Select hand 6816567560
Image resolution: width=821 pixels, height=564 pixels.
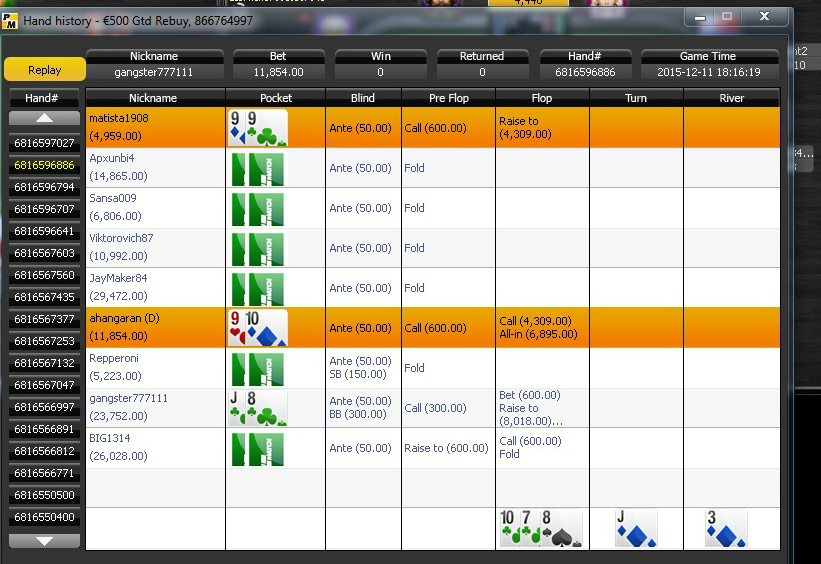click(x=45, y=275)
